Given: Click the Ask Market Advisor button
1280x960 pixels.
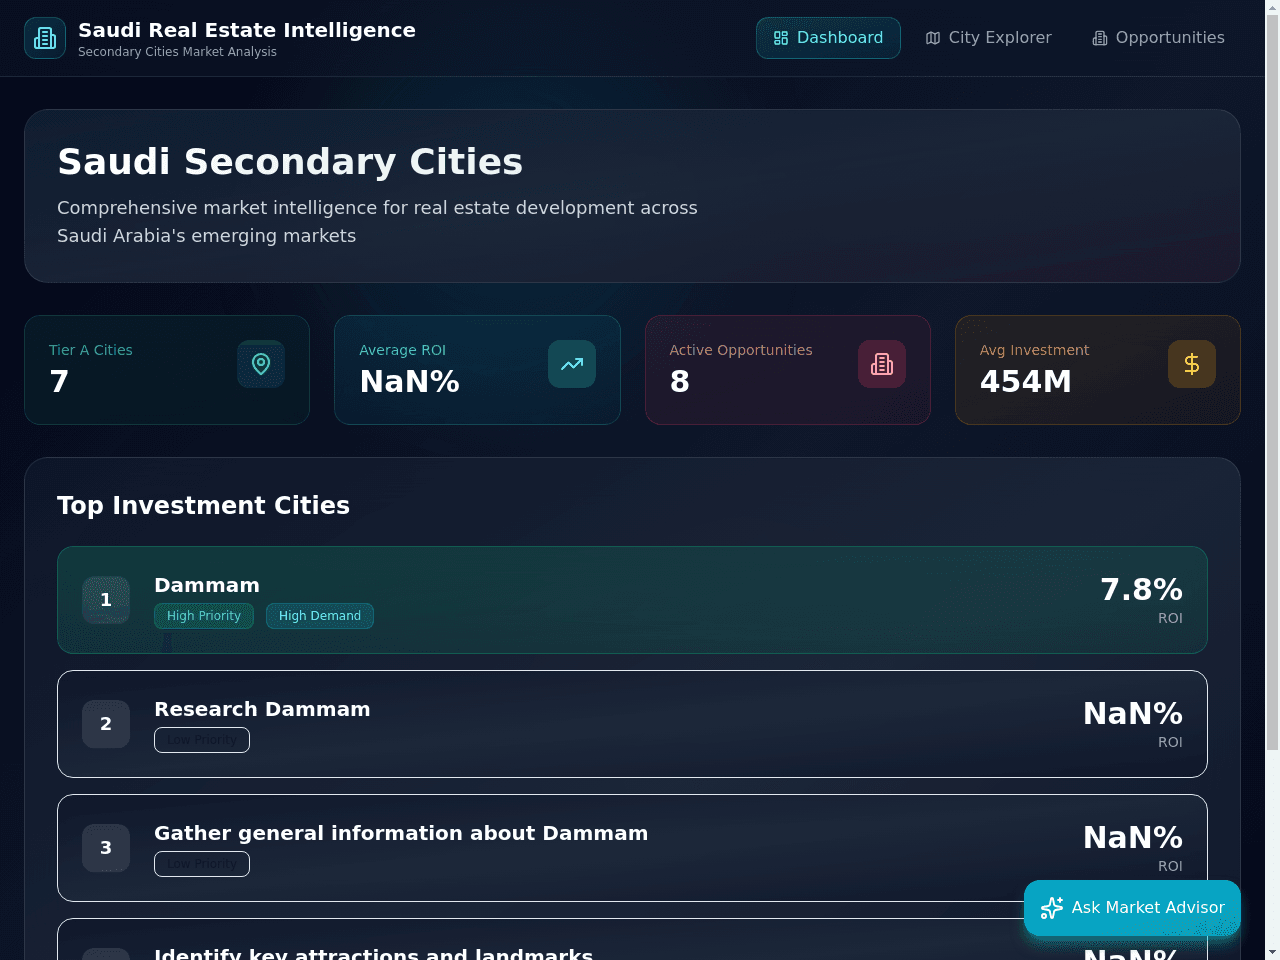Looking at the screenshot, I should coord(1132,908).
